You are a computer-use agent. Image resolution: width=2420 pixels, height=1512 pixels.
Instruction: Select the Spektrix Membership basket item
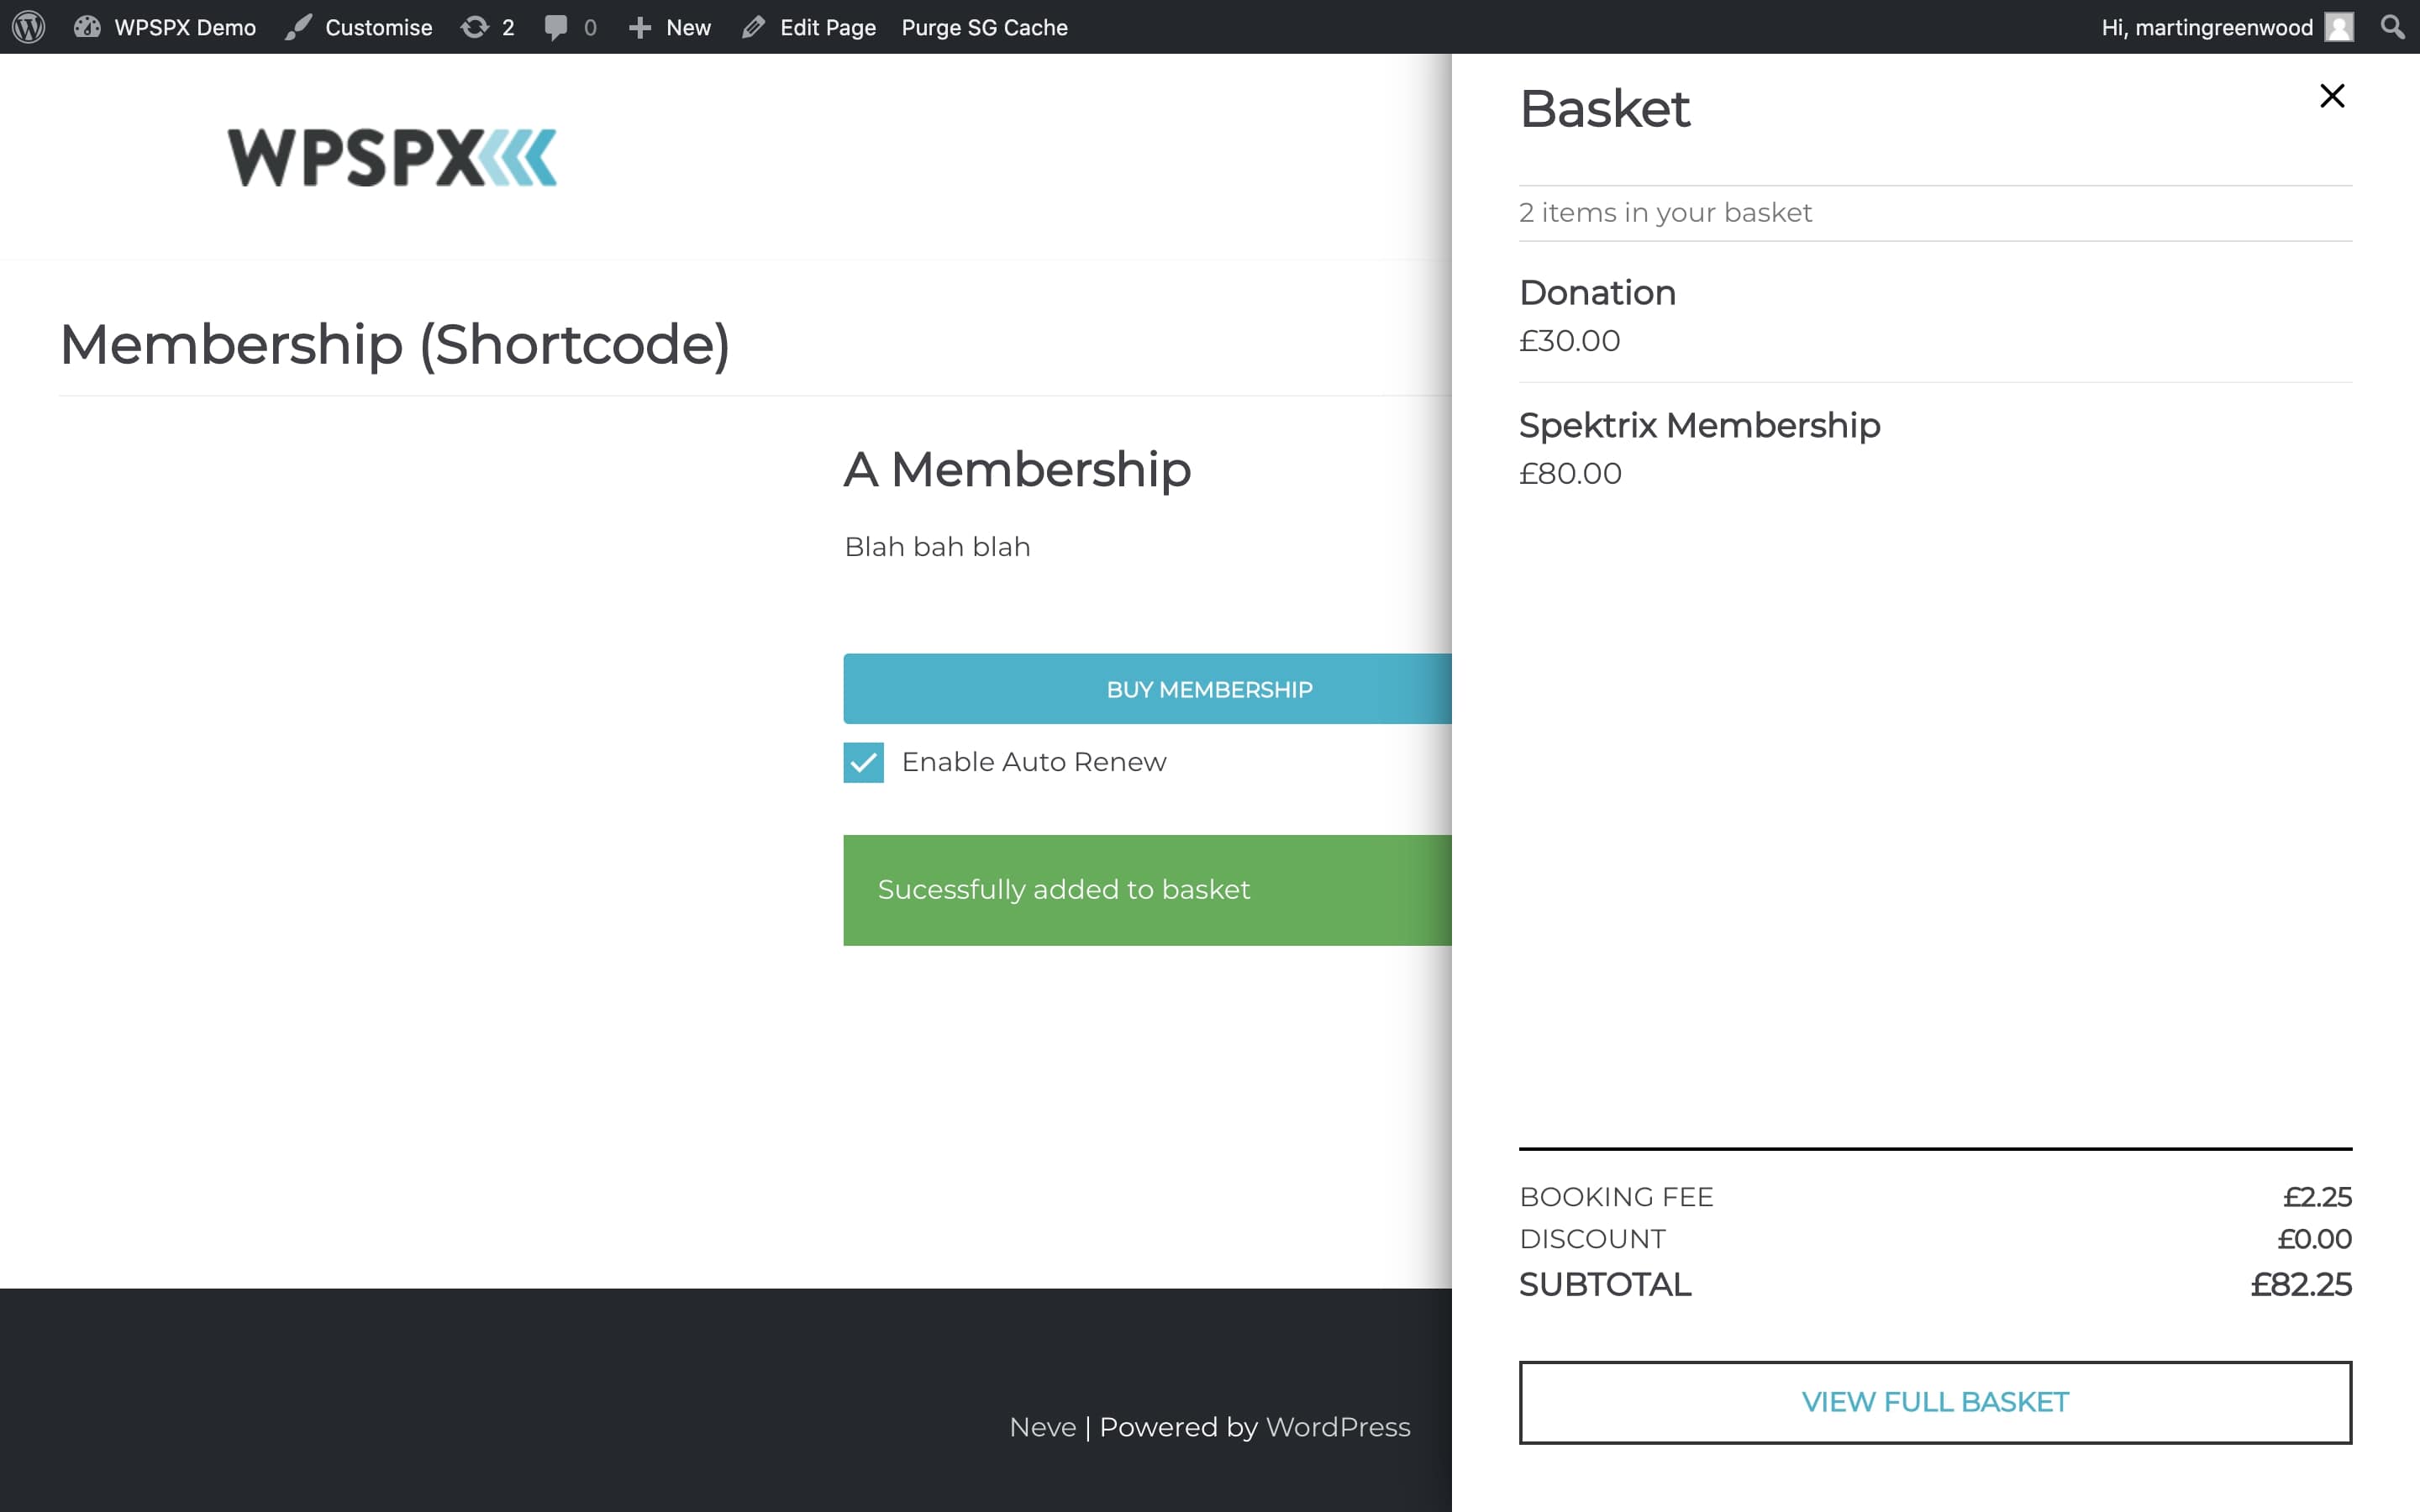coord(1699,425)
